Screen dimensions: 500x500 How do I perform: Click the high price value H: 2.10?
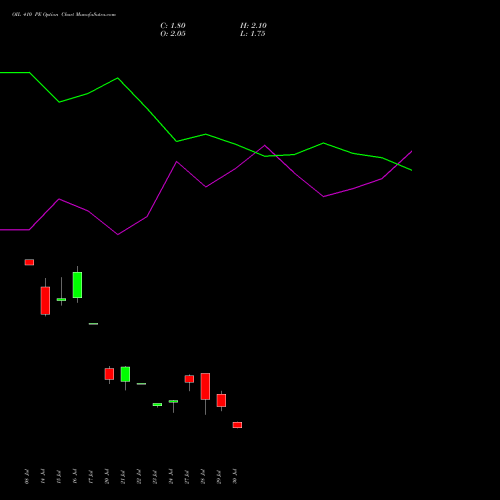click(253, 26)
